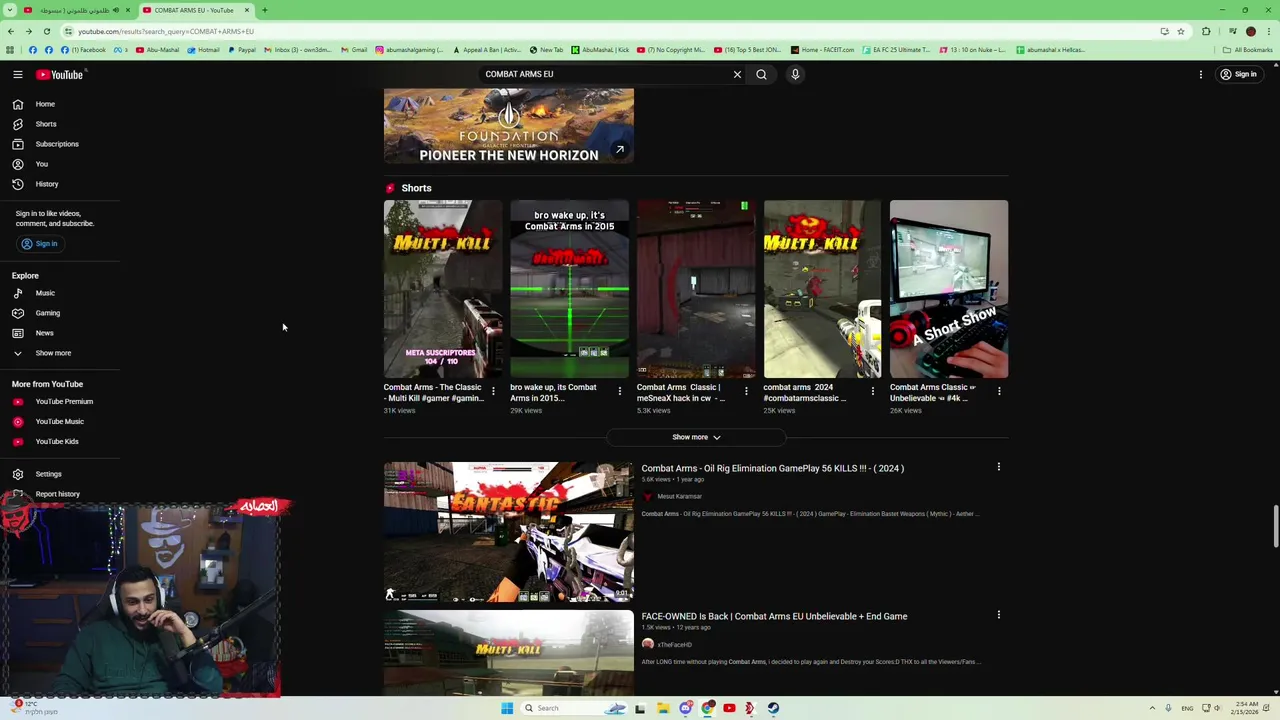Expand Show more in the sidebar
The height and width of the screenshot is (720, 1280).
(53, 353)
